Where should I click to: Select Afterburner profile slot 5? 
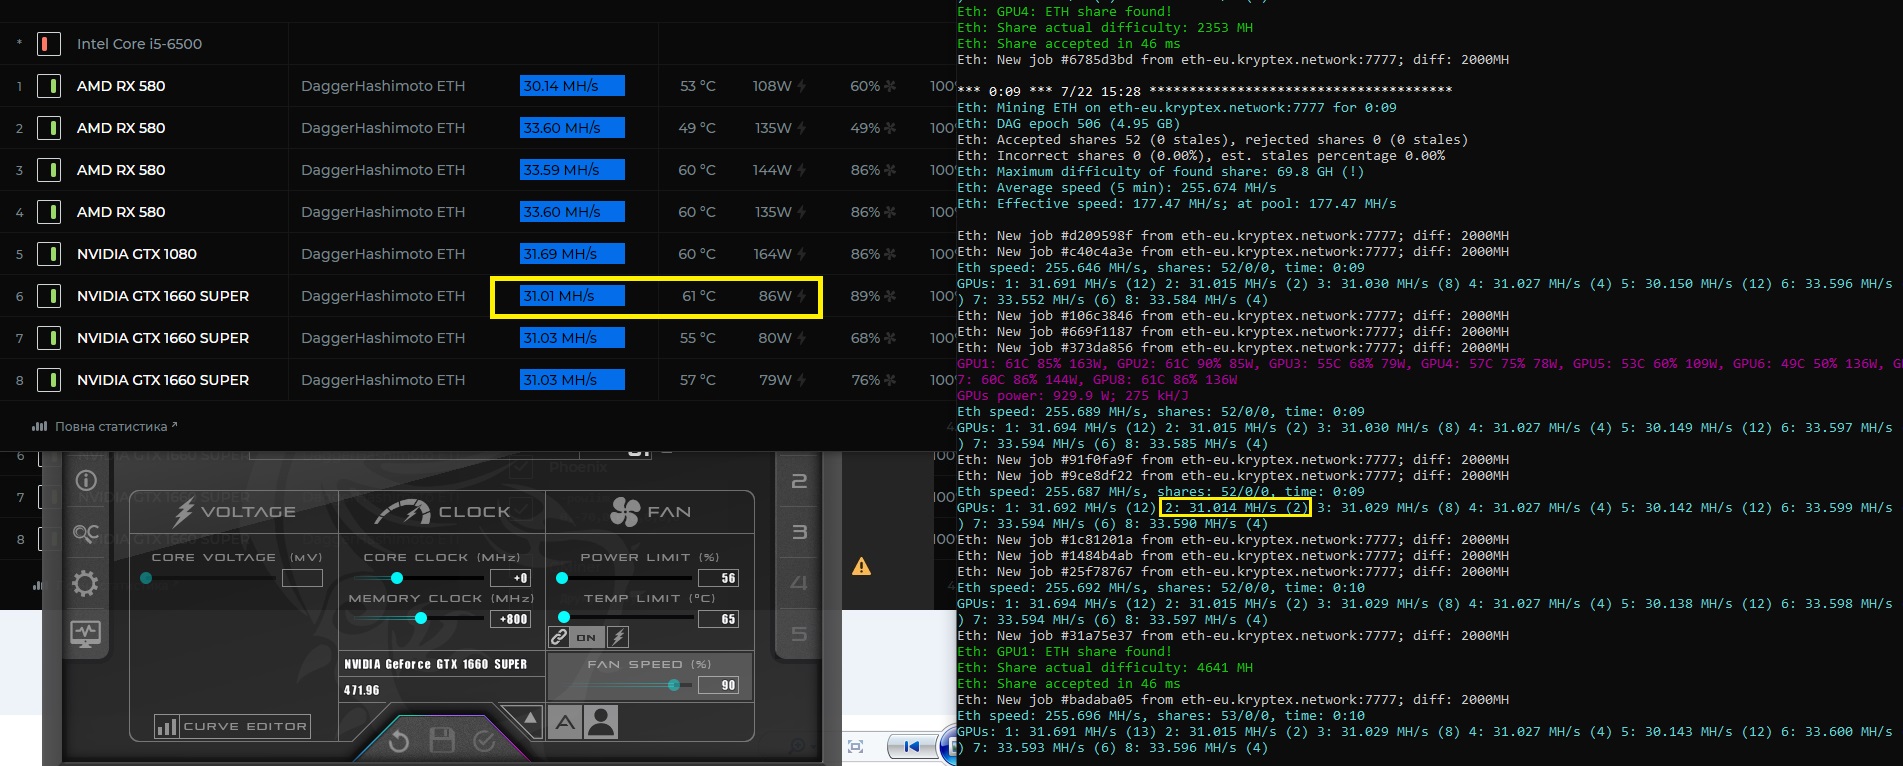[799, 634]
